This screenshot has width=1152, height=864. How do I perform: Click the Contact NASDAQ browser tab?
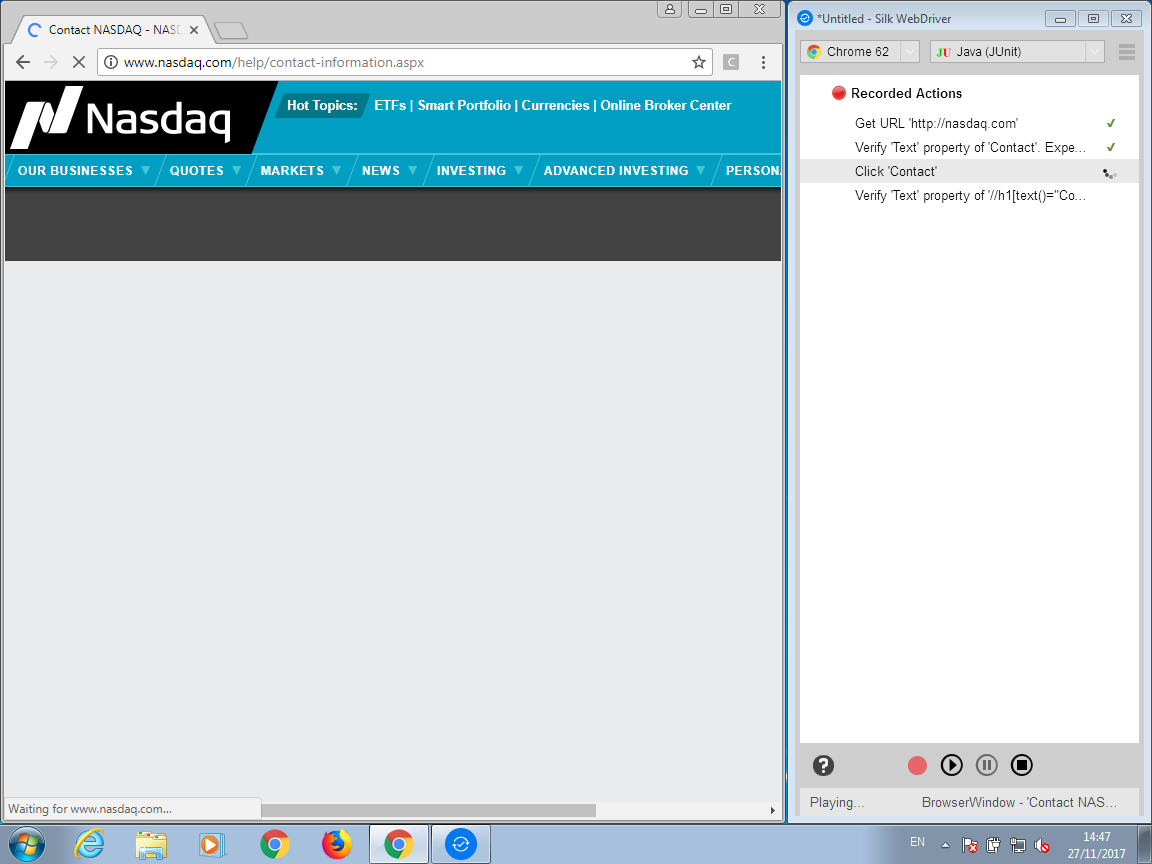coord(114,30)
